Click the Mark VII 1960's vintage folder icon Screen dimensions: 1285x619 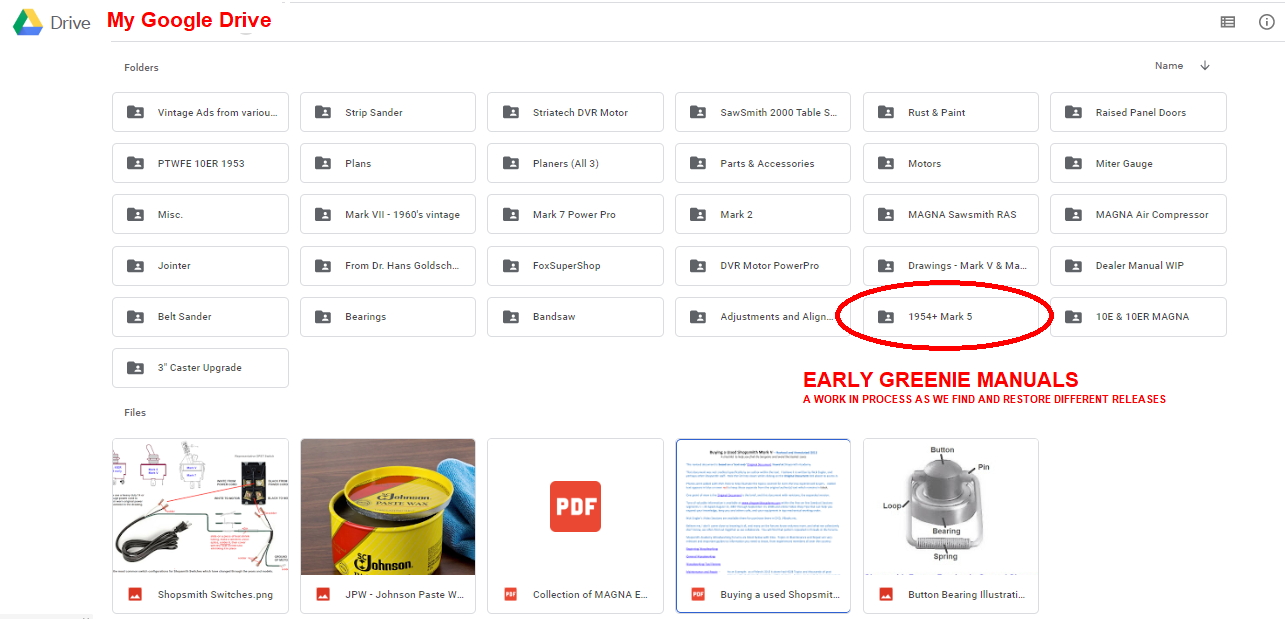323,214
